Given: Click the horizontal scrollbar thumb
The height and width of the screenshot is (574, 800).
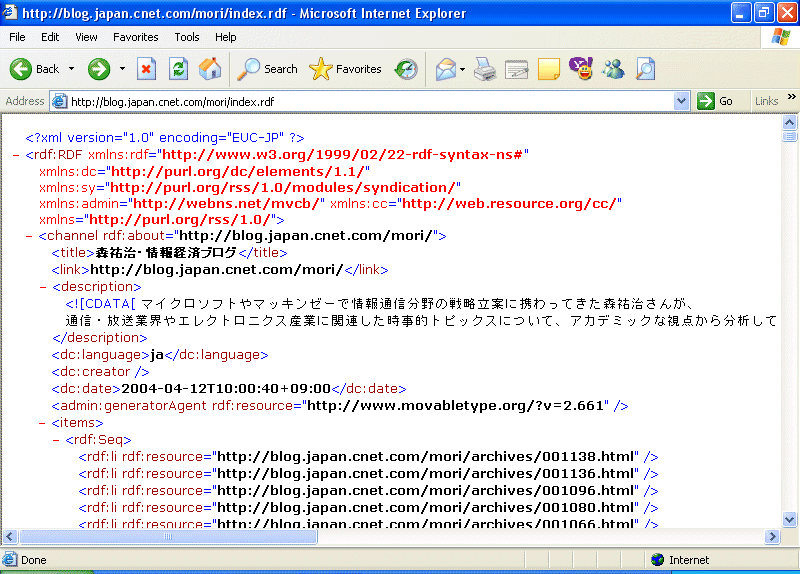Looking at the screenshot, I should coord(168,537).
